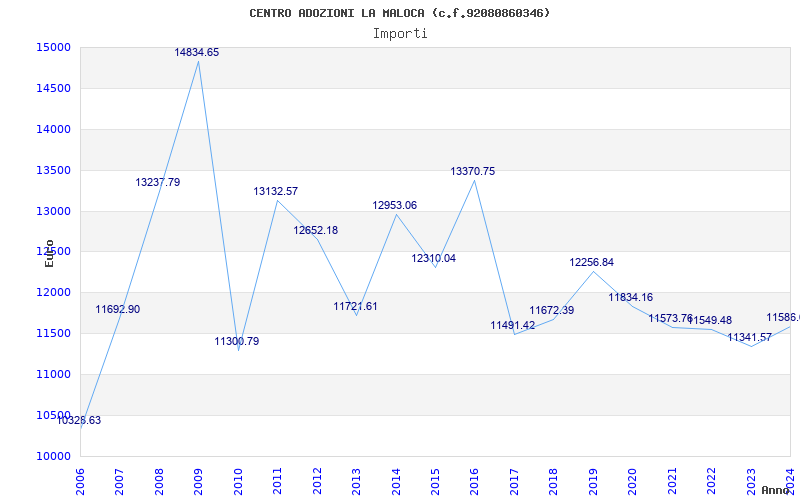Click the 12256.84 data label
800x500 pixels.
(592, 262)
